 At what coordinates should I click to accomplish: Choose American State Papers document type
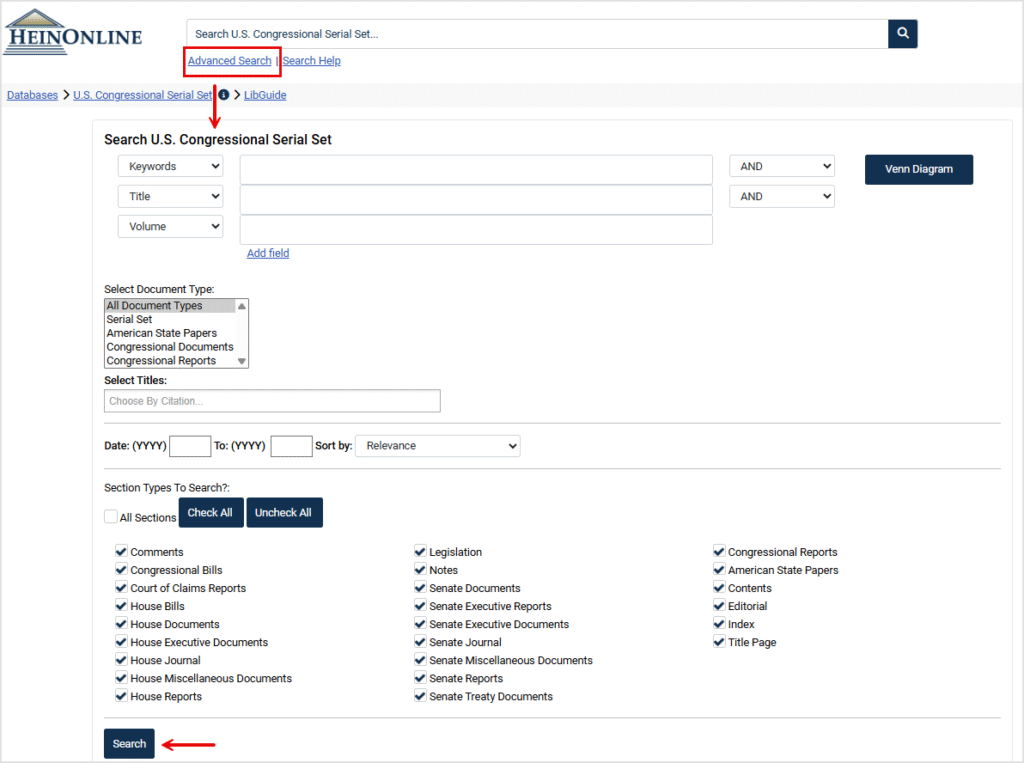tap(162, 333)
